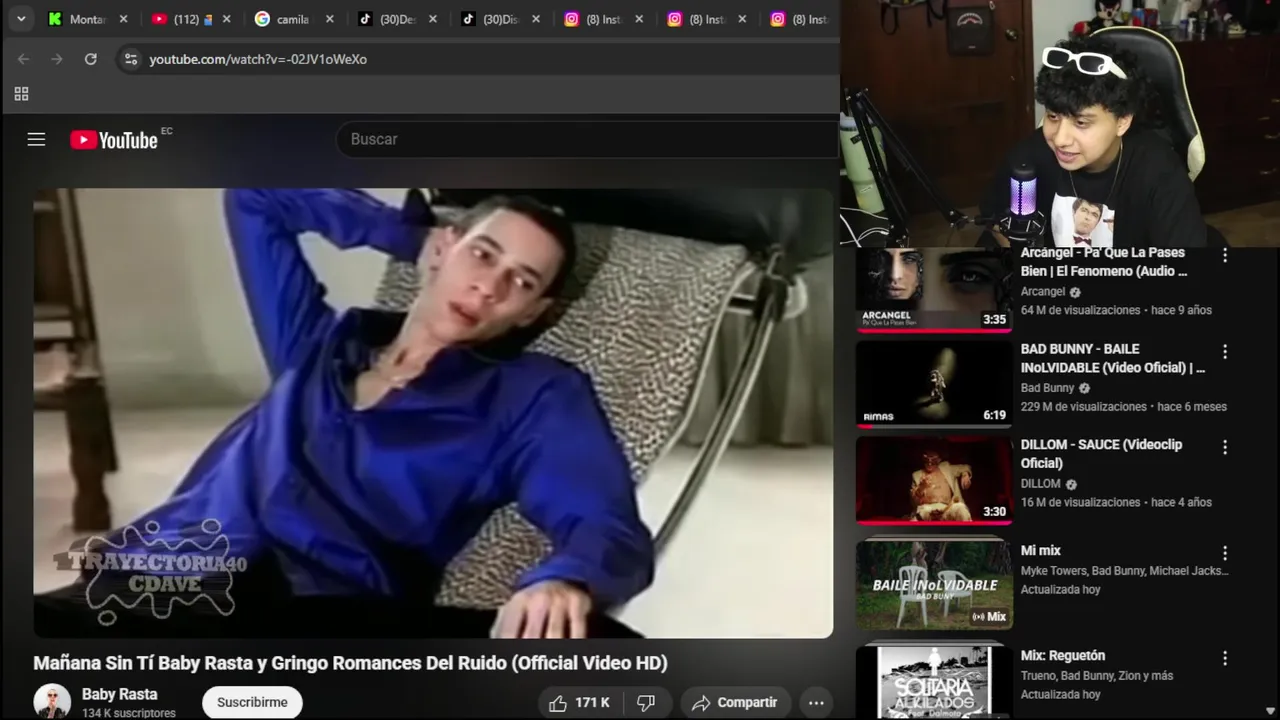Open title 'BAD BUNNY - BAILE INoLVIDABLE (Video Oficial)'
This screenshot has height=720, width=1280.
1113,358
